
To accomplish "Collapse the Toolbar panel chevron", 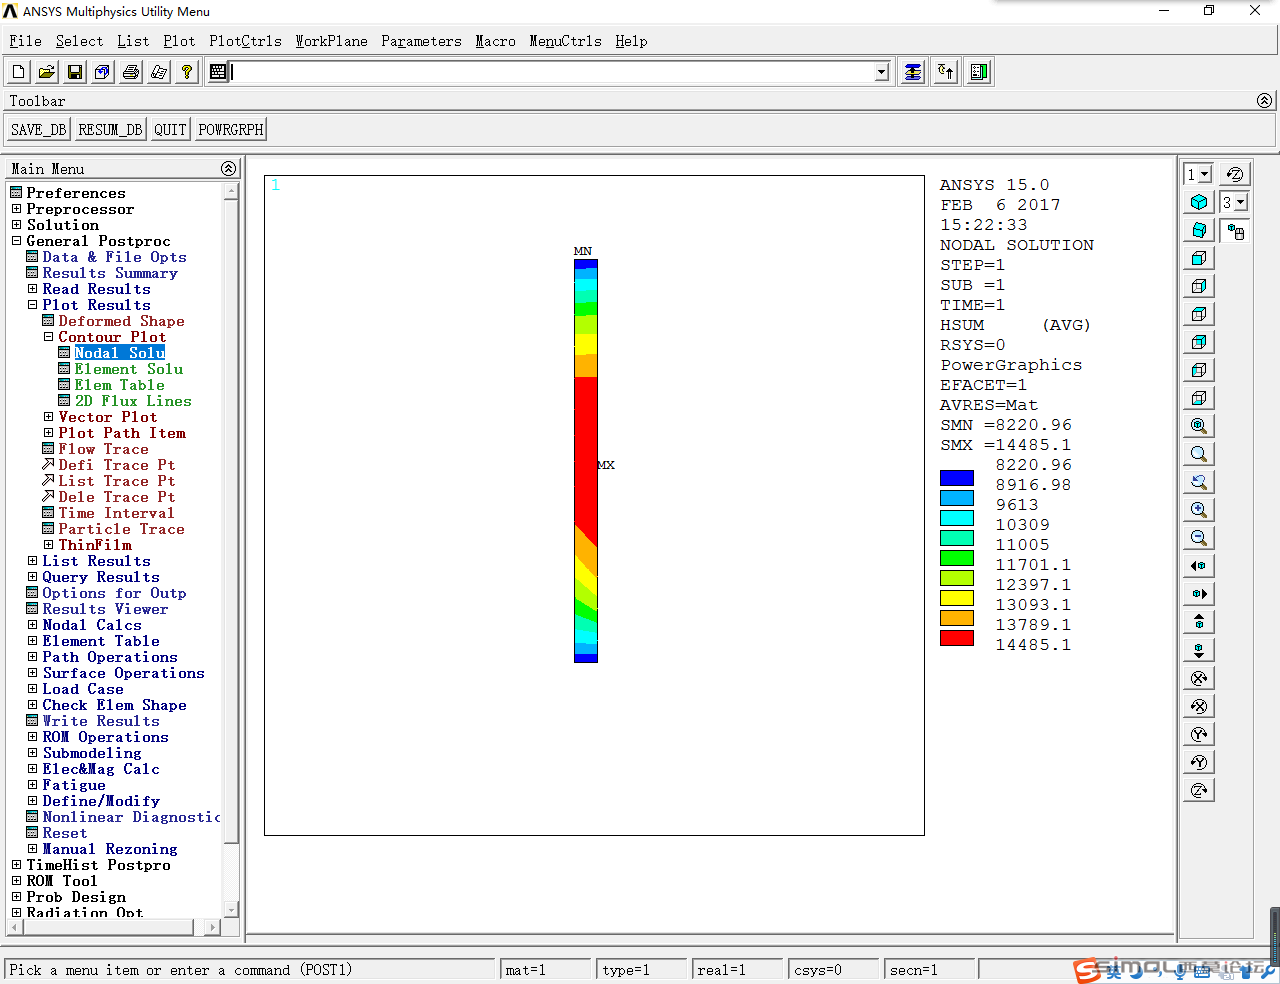I will [1264, 101].
